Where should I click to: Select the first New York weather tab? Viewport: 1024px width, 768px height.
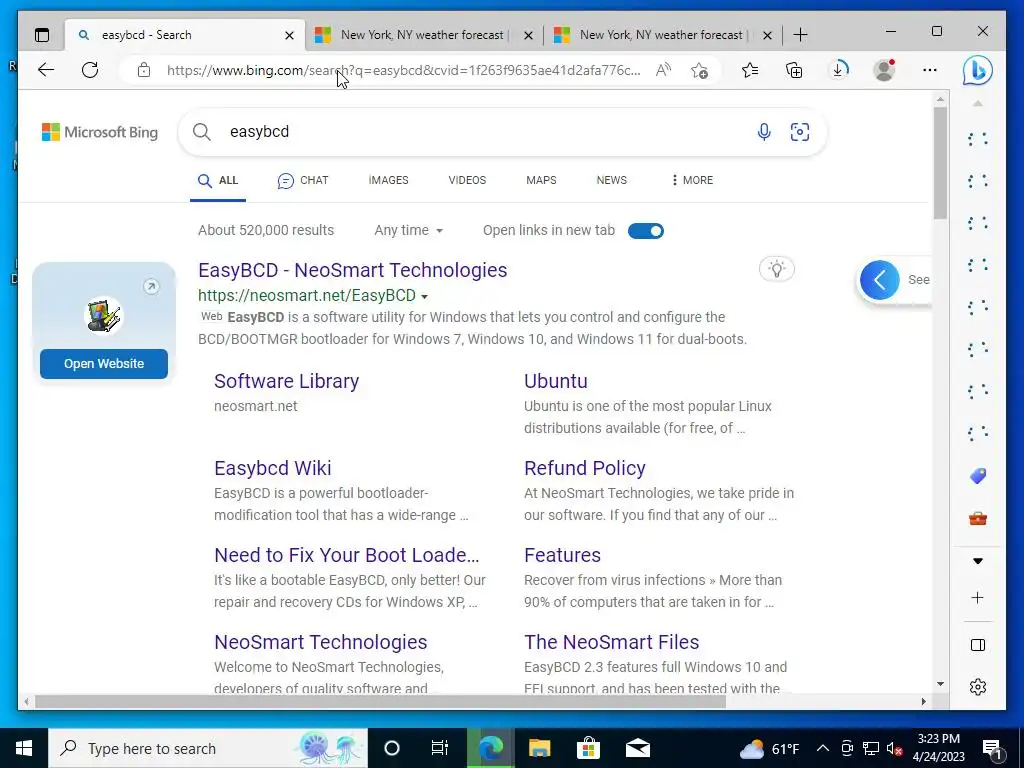pos(424,35)
